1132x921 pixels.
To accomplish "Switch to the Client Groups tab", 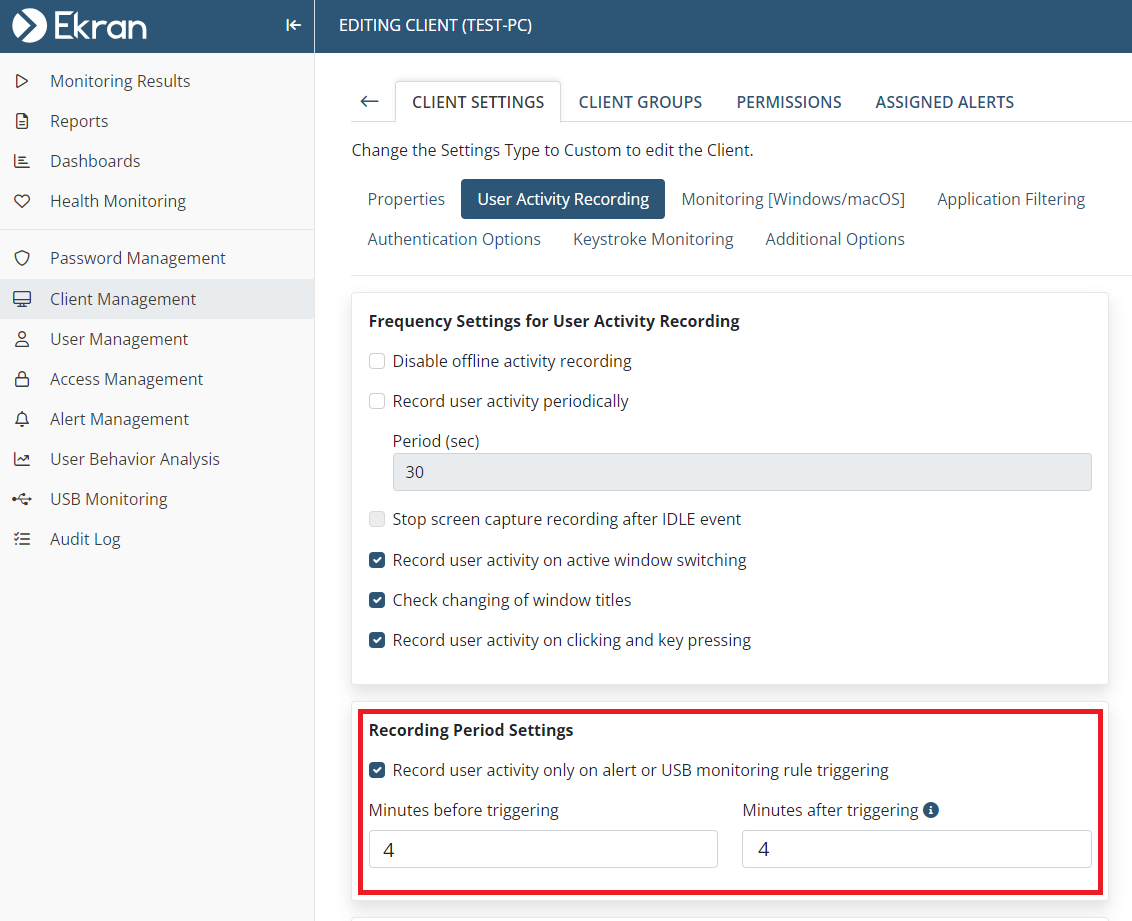I will tap(640, 102).
